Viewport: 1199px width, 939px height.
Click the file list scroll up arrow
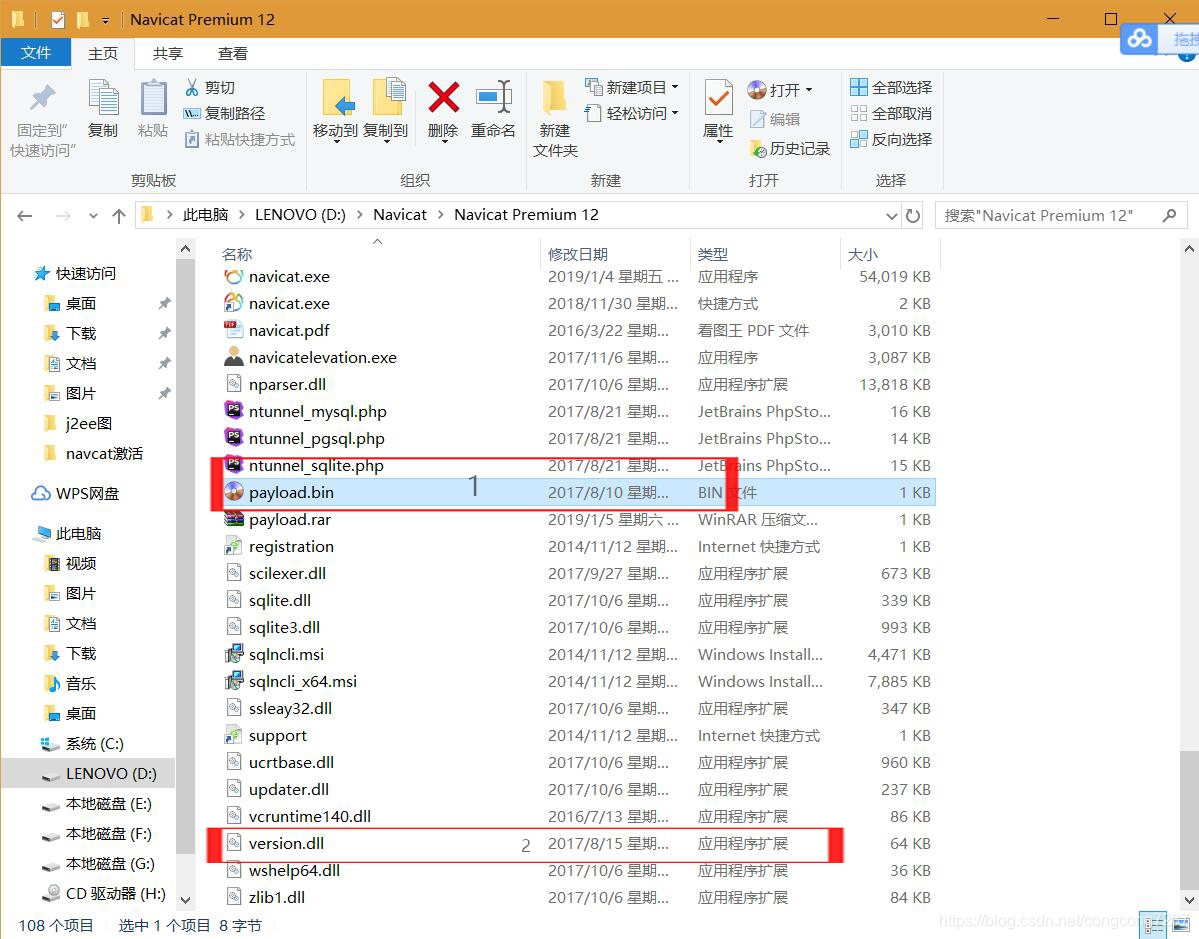click(x=1189, y=249)
